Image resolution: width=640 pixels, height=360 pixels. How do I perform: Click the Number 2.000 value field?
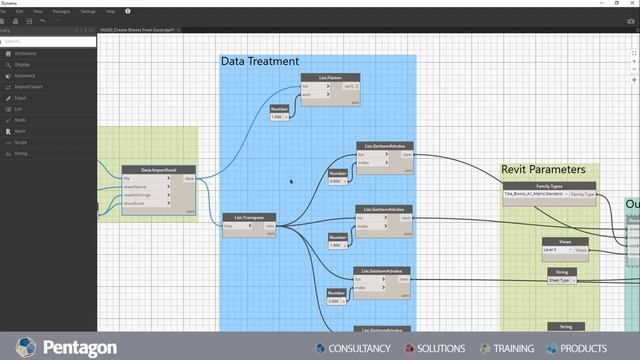(x=334, y=301)
